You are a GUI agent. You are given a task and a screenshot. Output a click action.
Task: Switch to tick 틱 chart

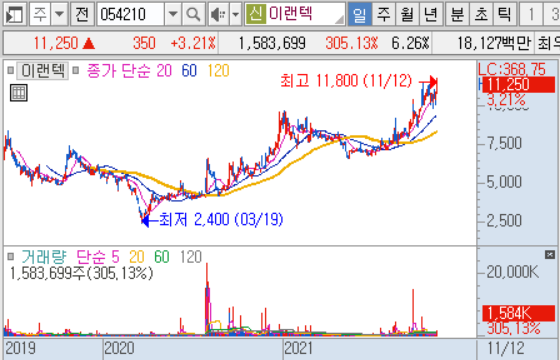(504, 14)
